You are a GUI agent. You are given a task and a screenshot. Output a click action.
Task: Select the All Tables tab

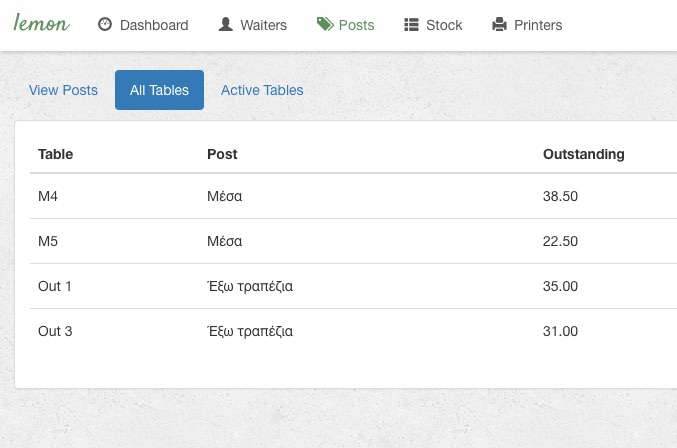159,90
